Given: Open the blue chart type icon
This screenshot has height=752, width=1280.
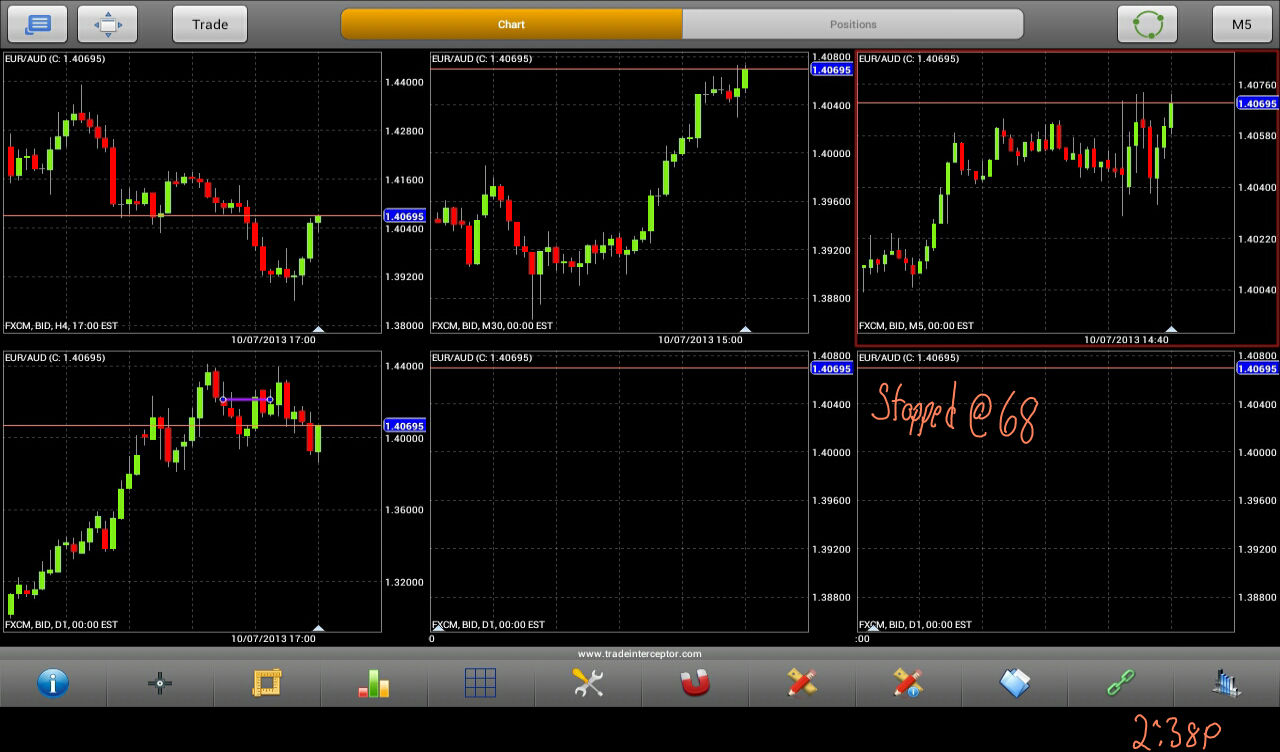Looking at the screenshot, I should pos(1227,683).
